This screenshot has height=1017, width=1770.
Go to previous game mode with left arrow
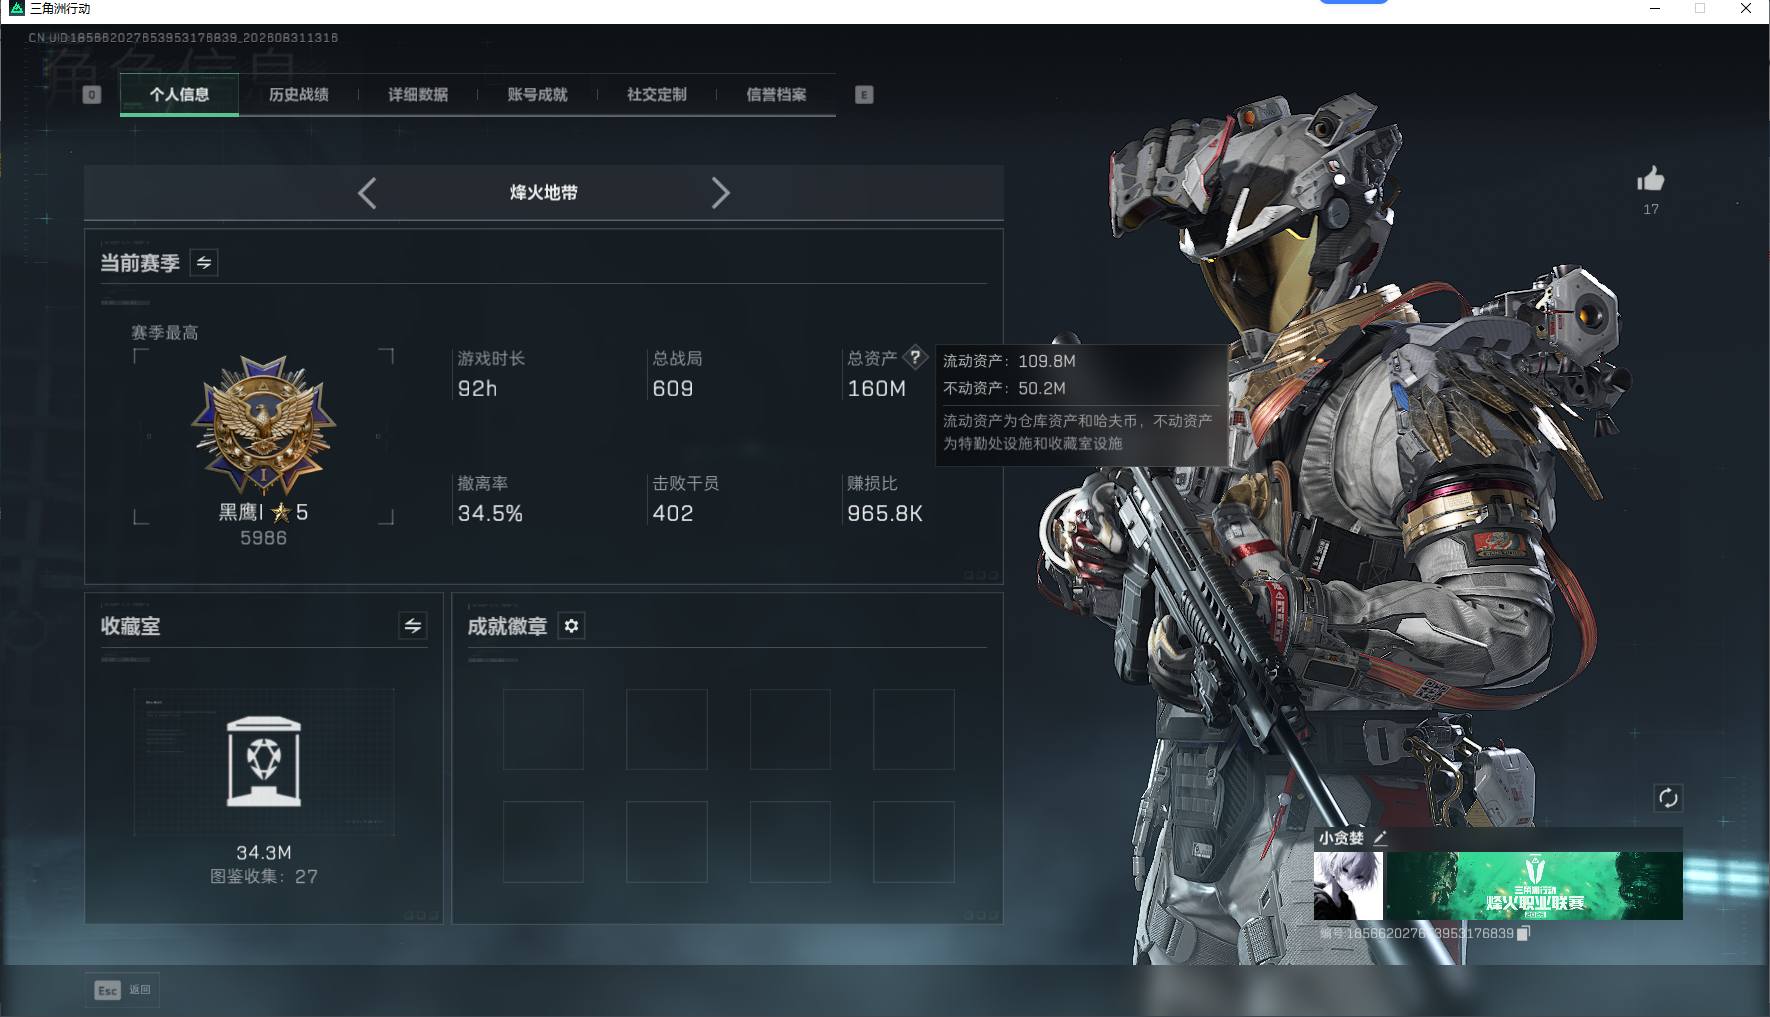click(367, 193)
